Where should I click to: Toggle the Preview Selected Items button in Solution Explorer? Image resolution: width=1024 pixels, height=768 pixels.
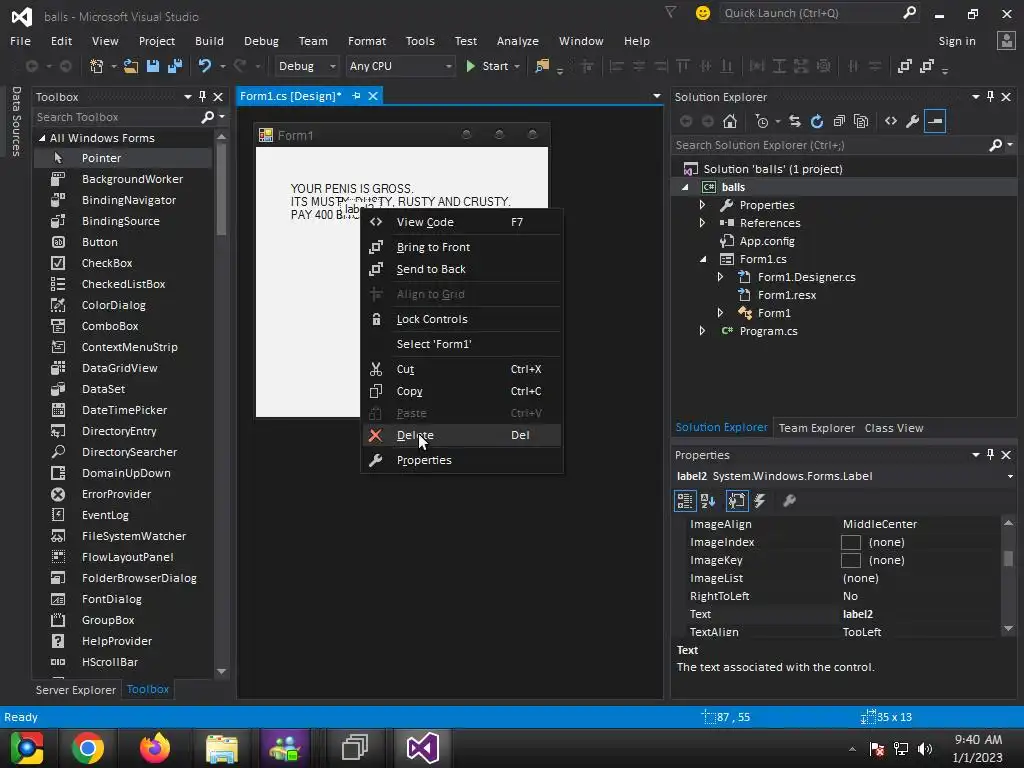point(935,121)
